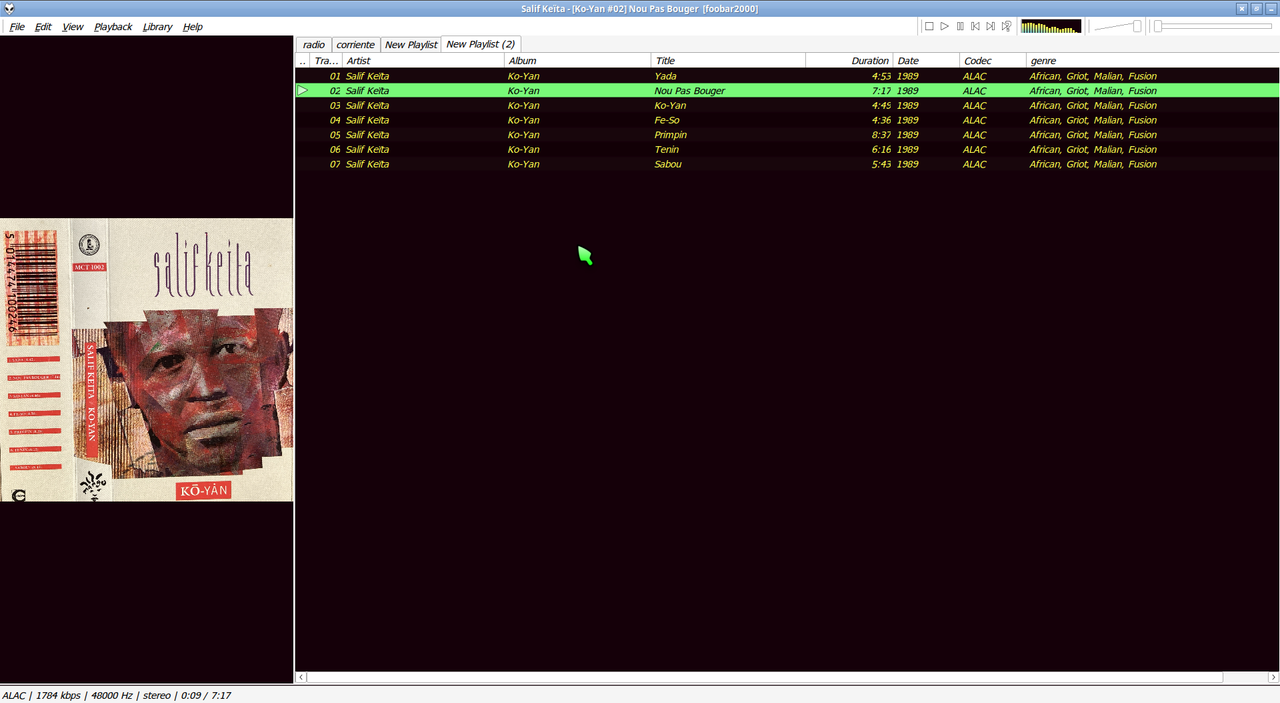Click the Track number column header
This screenshot has width=1280, height=703.
pos(326,61)
